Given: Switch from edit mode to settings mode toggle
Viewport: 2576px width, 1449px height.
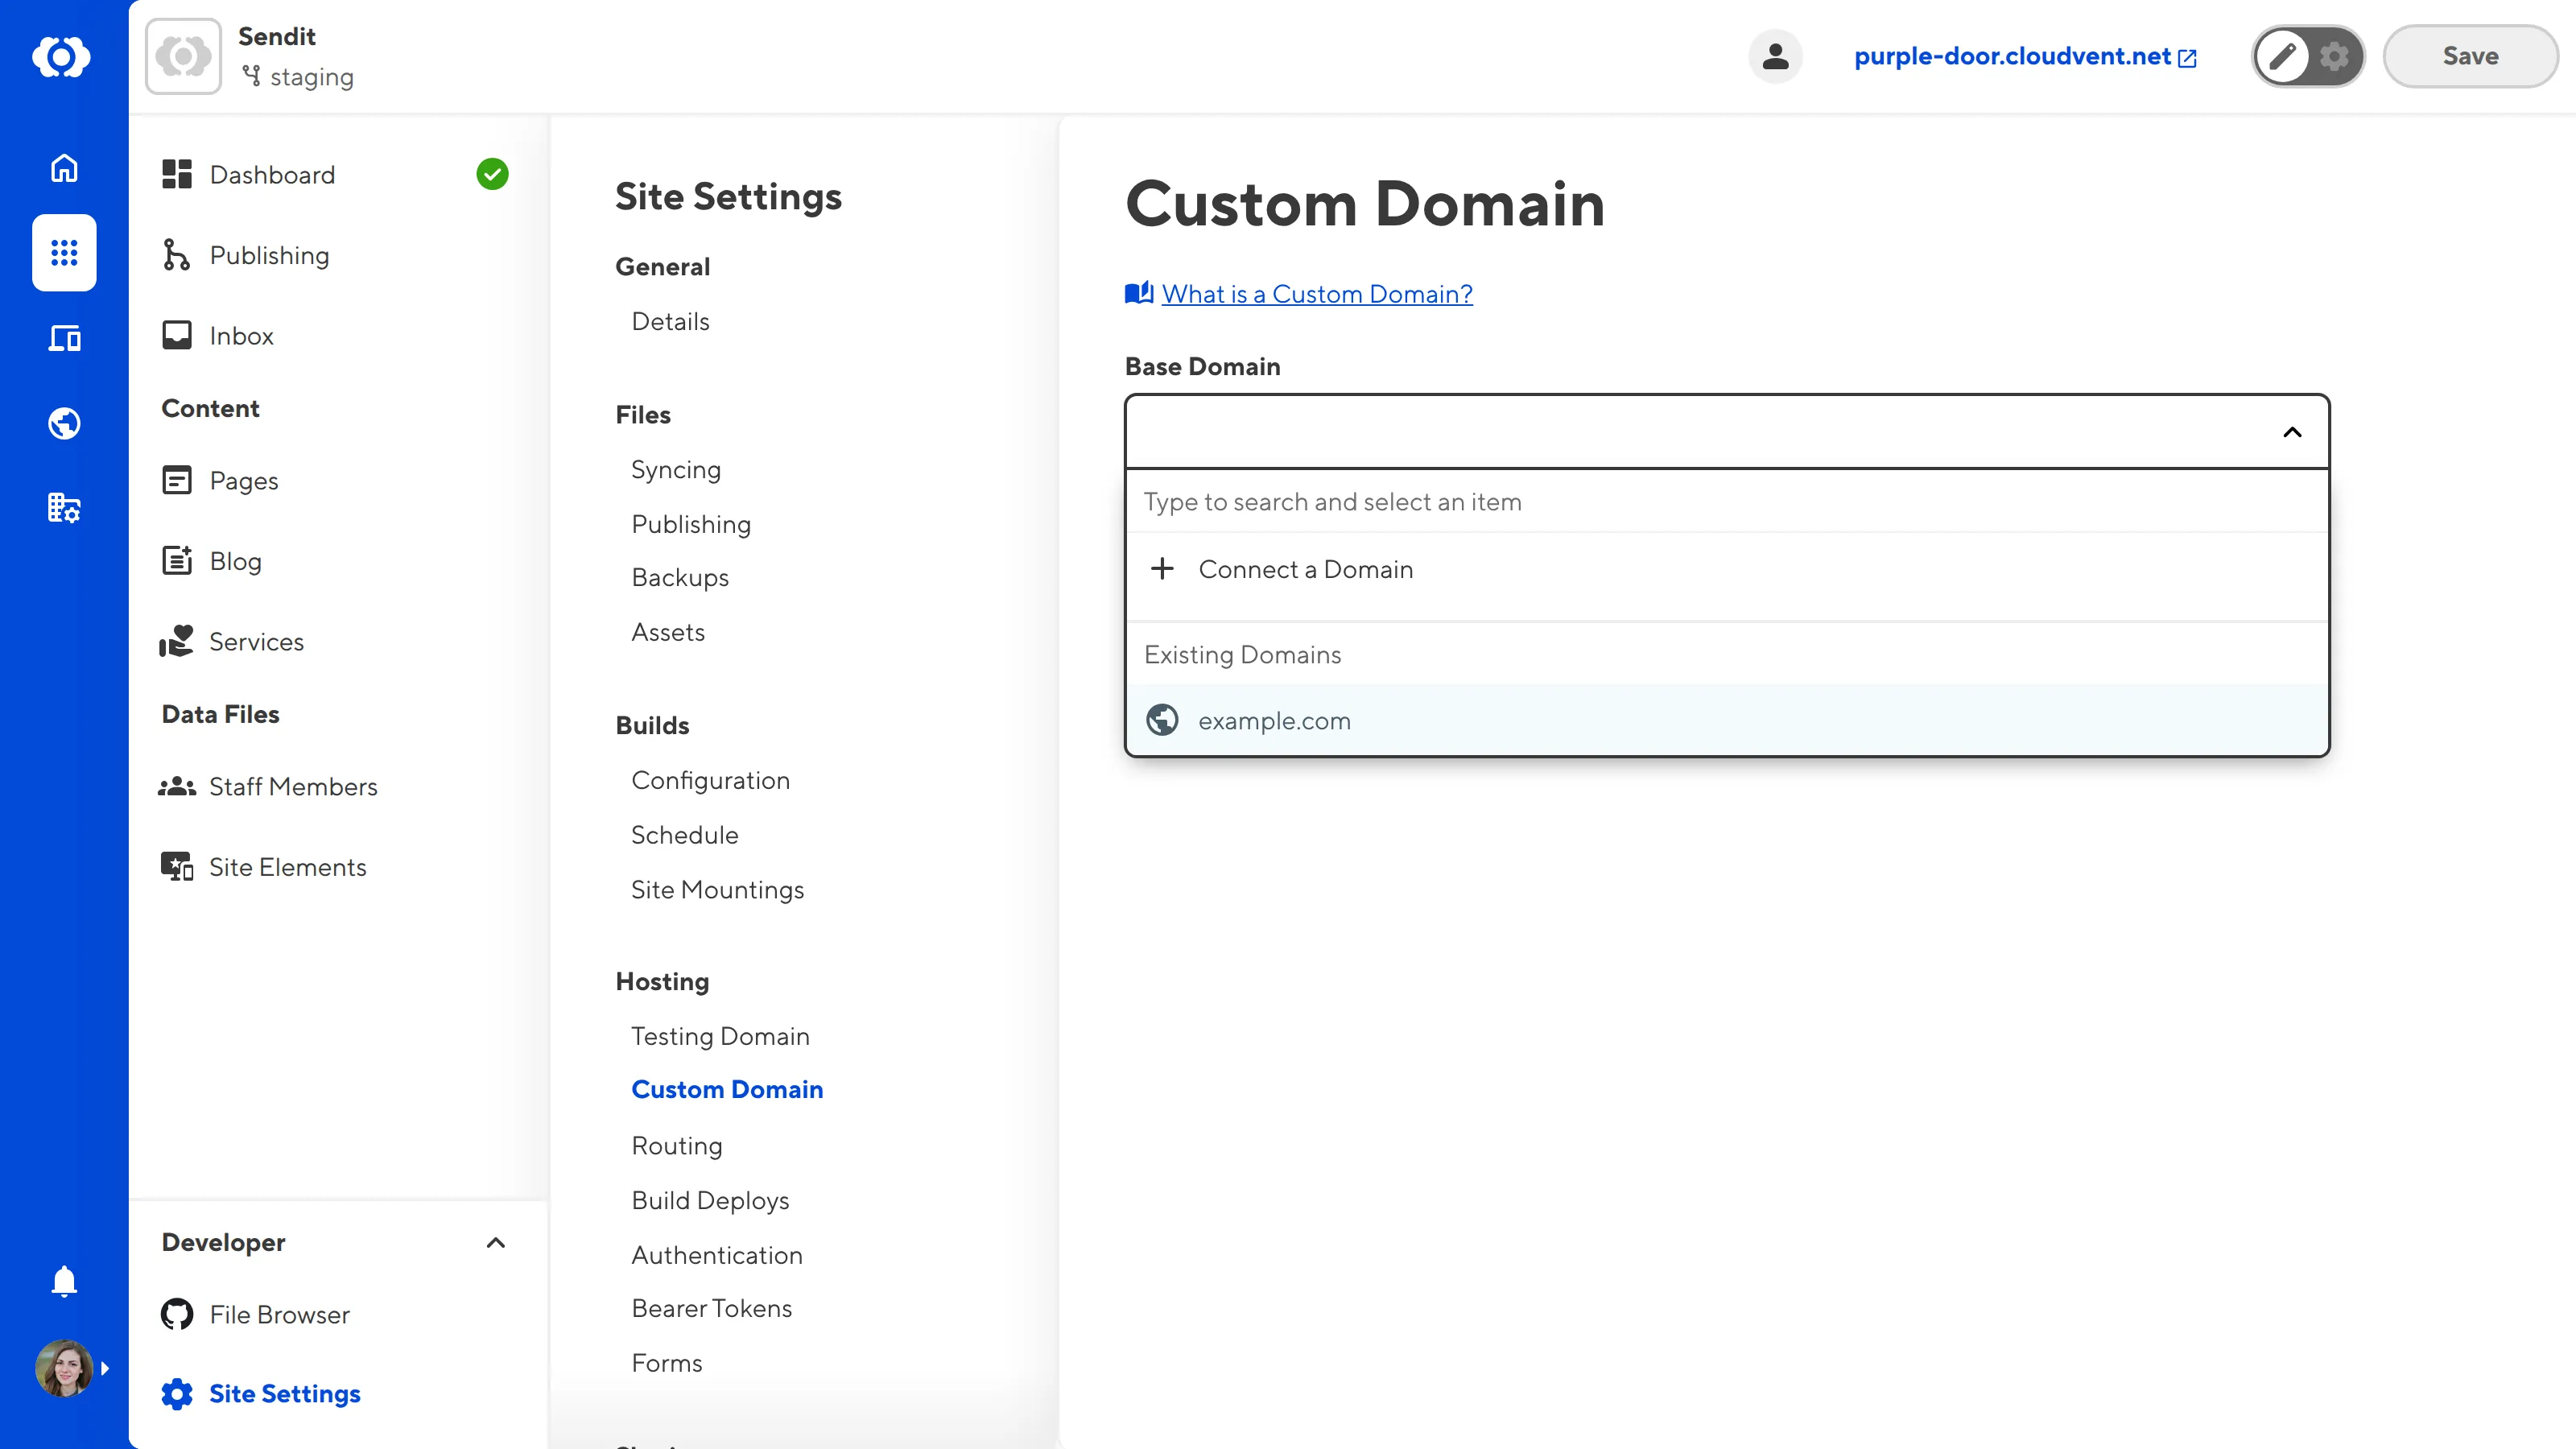Looking at the screenshot, I should click(x=2334, y=56).
